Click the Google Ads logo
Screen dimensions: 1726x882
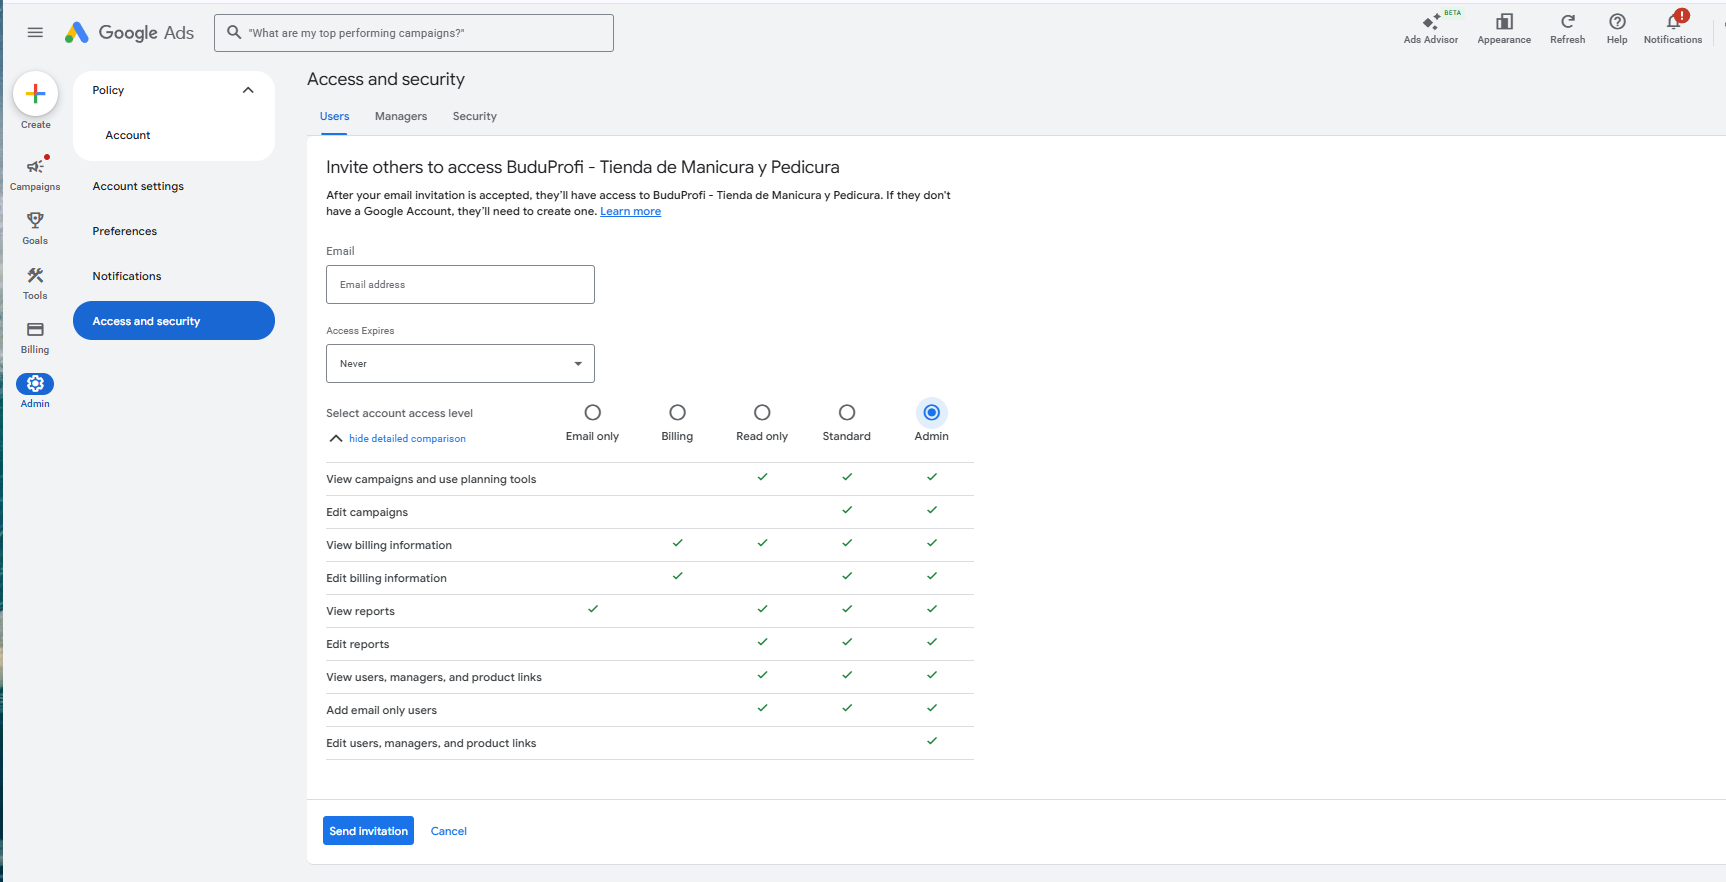129,32
